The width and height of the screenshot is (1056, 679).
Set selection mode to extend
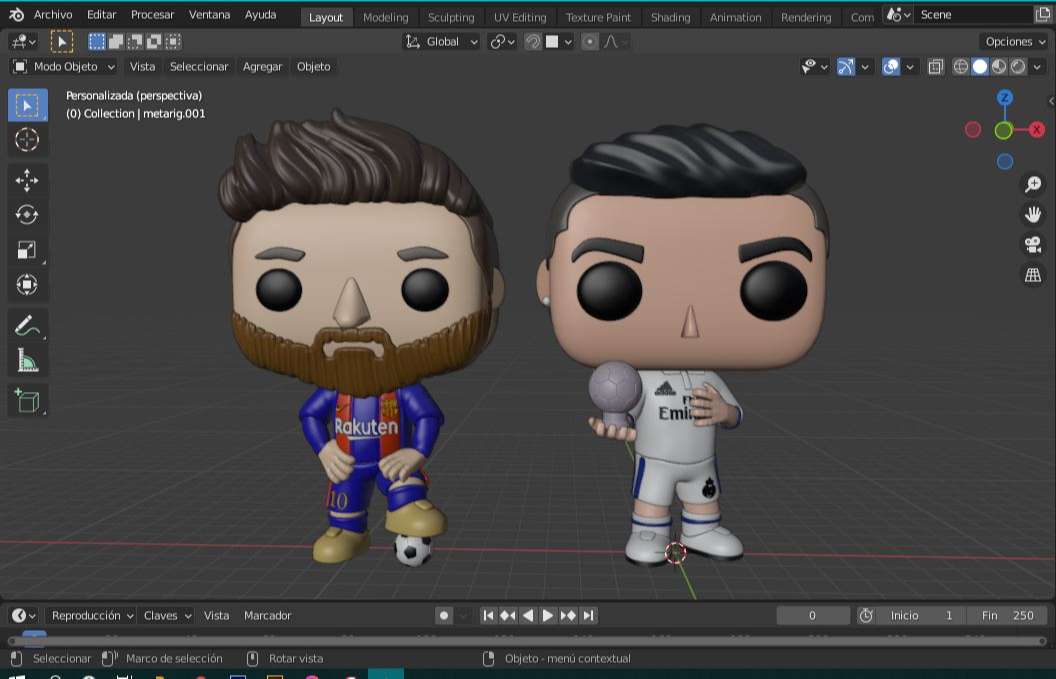pos(116,42)
